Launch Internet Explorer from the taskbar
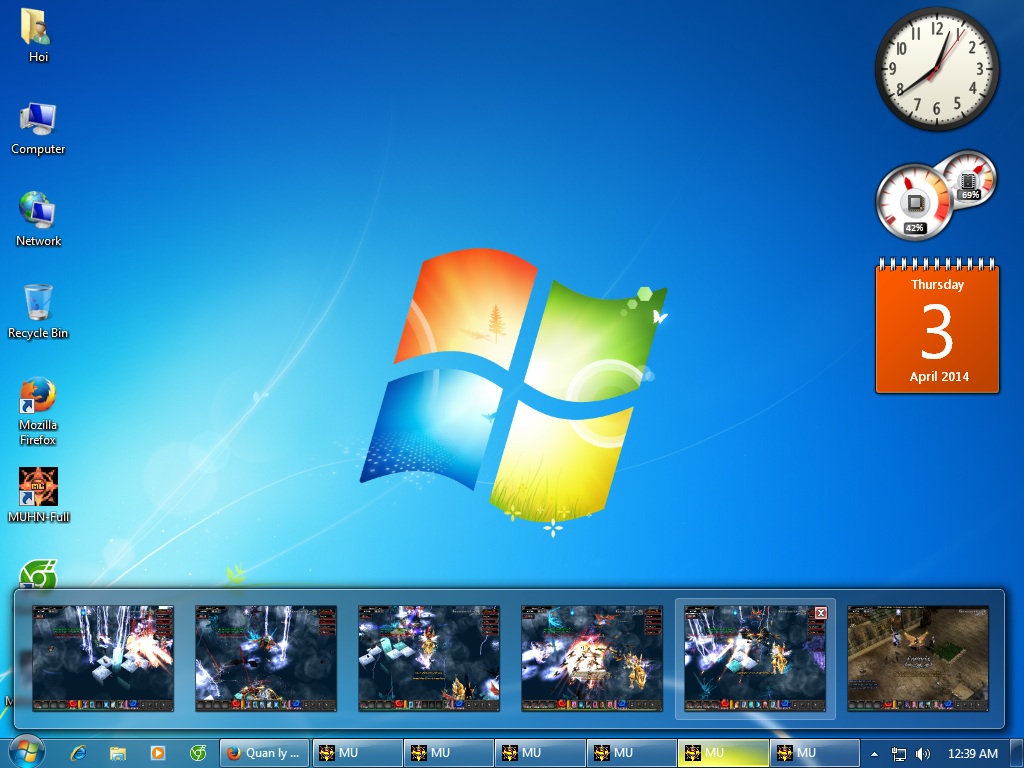Screen dimensions: 1024x768 (79, 753)
